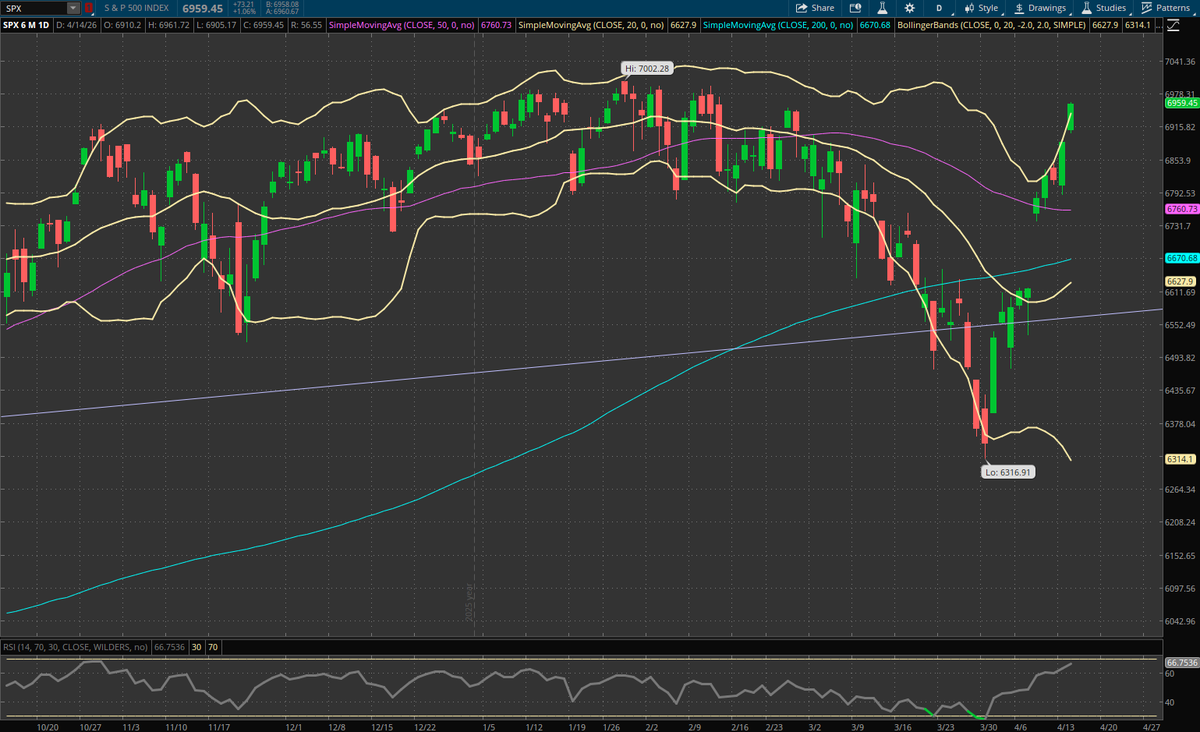
Task: Click the 66.7536 RSI axis tag
Action: [1182, 661]
